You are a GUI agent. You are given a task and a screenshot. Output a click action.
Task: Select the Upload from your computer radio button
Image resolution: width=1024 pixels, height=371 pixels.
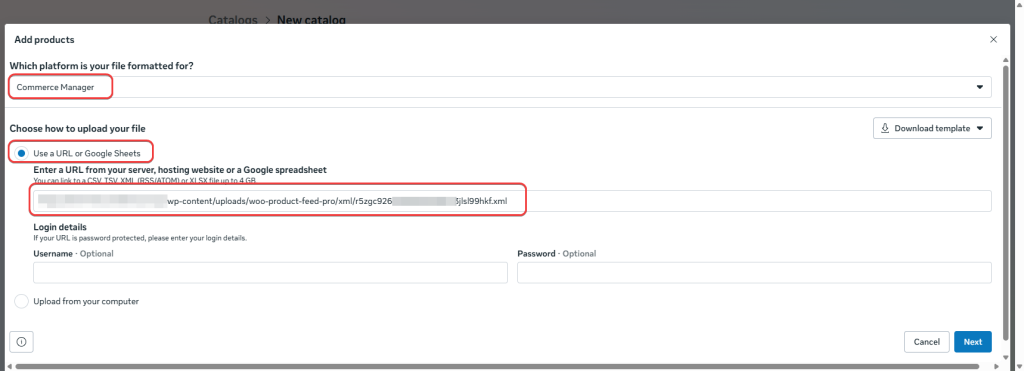22,301
